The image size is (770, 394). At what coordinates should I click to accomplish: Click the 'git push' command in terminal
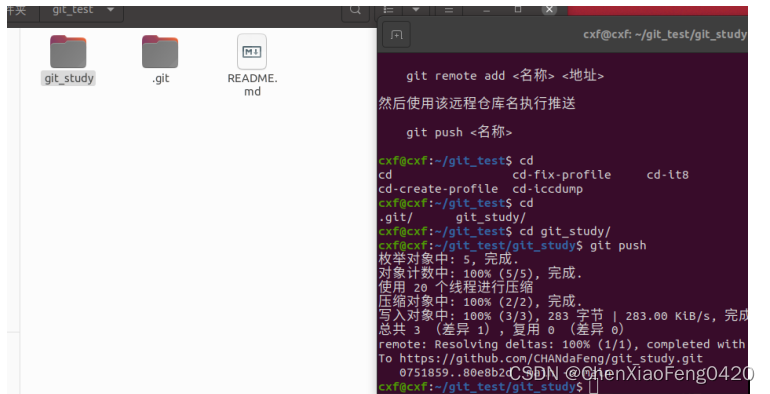pos(618,246)
